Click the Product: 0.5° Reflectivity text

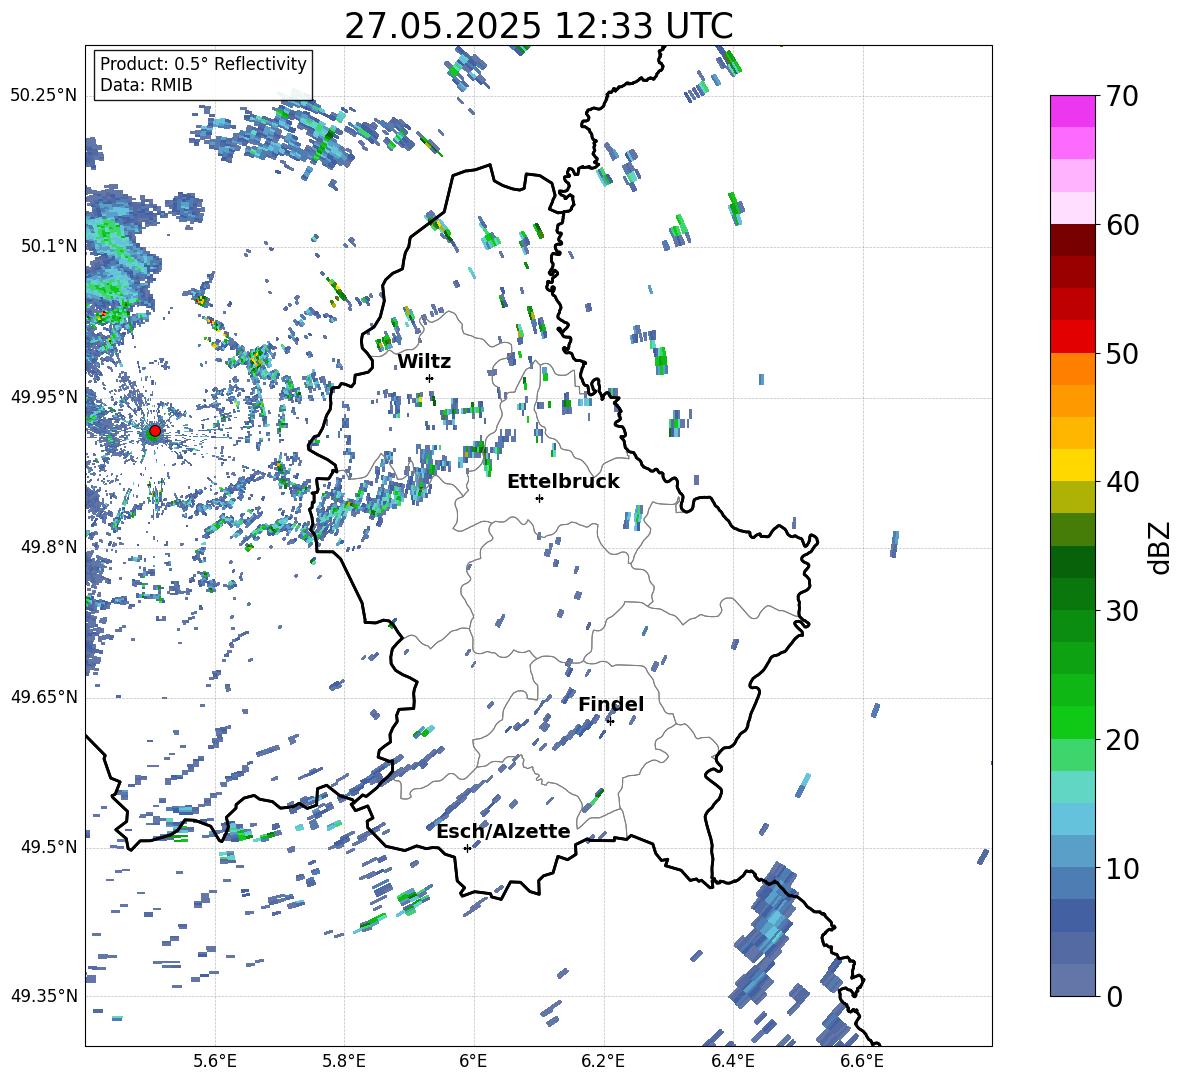(x=203, y=63)
